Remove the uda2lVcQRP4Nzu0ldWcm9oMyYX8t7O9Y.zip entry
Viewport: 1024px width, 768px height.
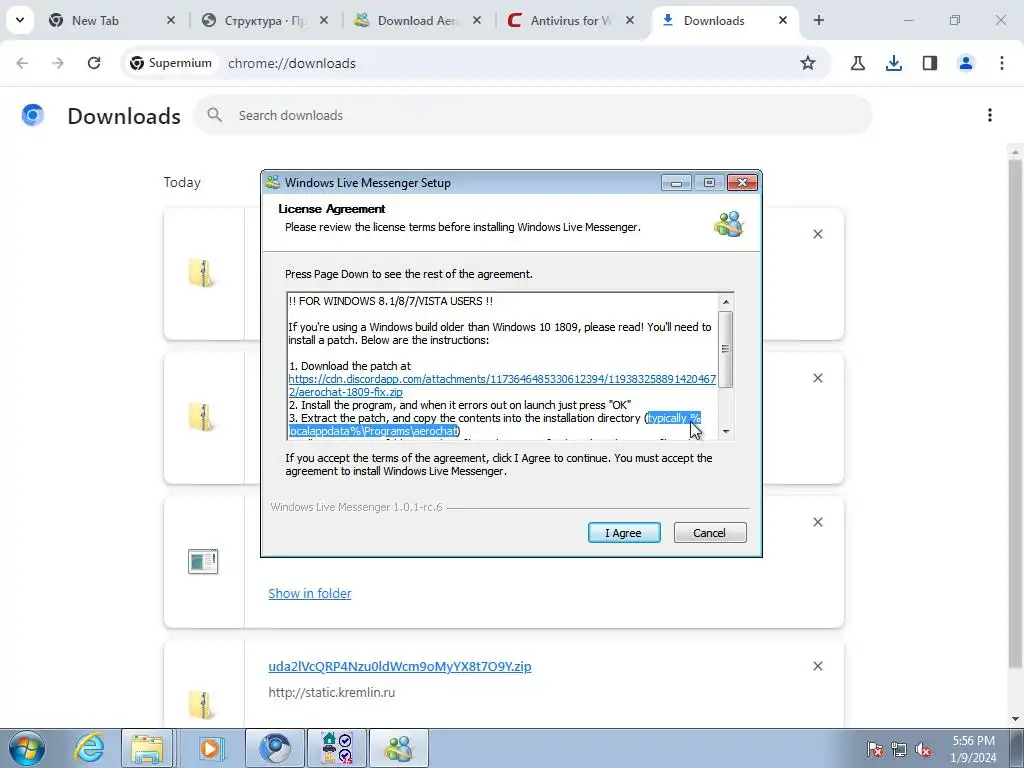click(x=818, y=666)
